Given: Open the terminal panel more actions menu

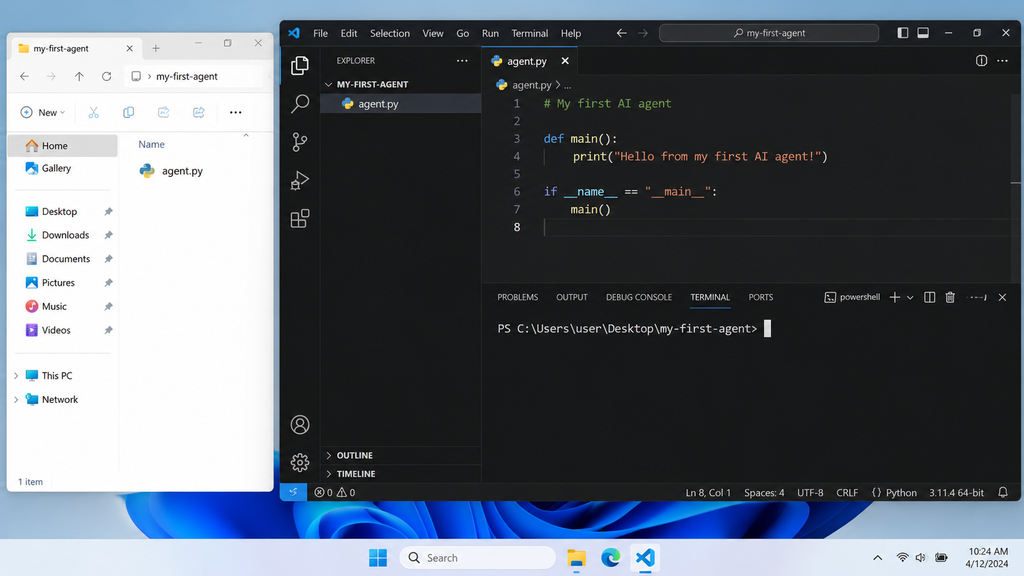Looking at the screenshot, I should pyautogui.click(x=977, y=297).
